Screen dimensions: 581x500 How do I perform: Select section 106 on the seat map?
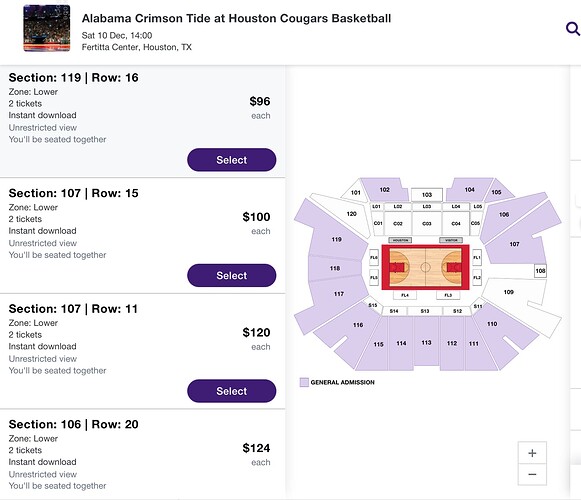504,215
